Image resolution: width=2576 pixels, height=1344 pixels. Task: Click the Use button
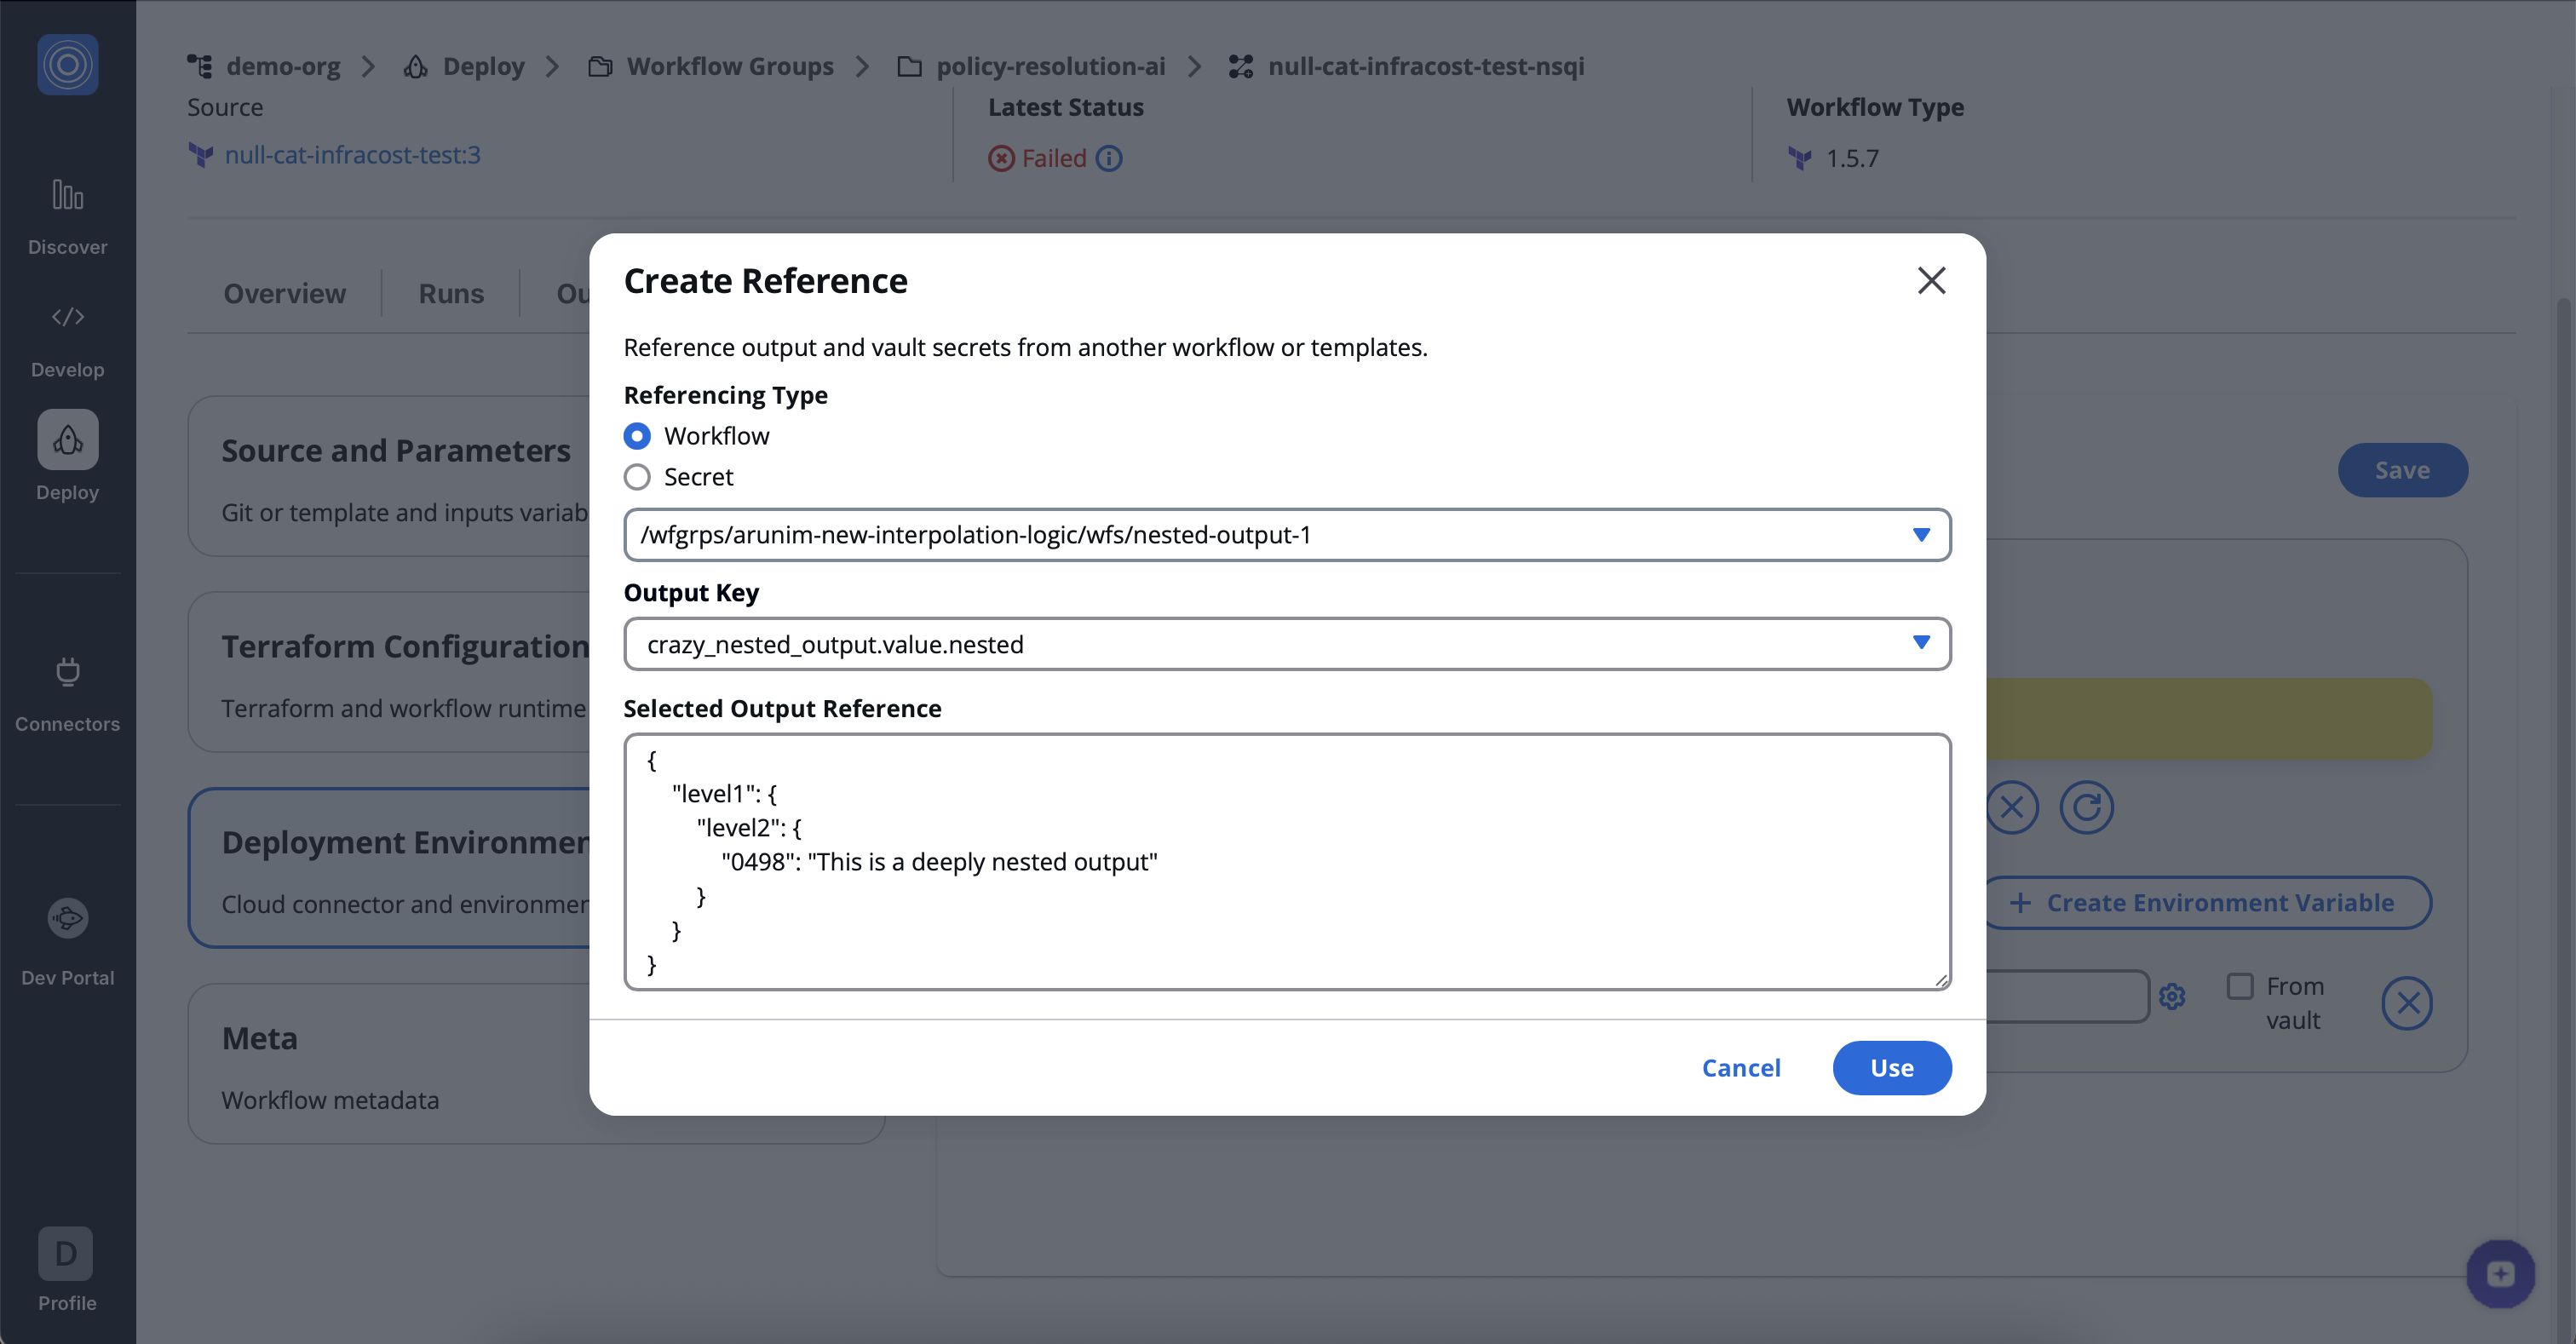[x=1891, y=1068]
